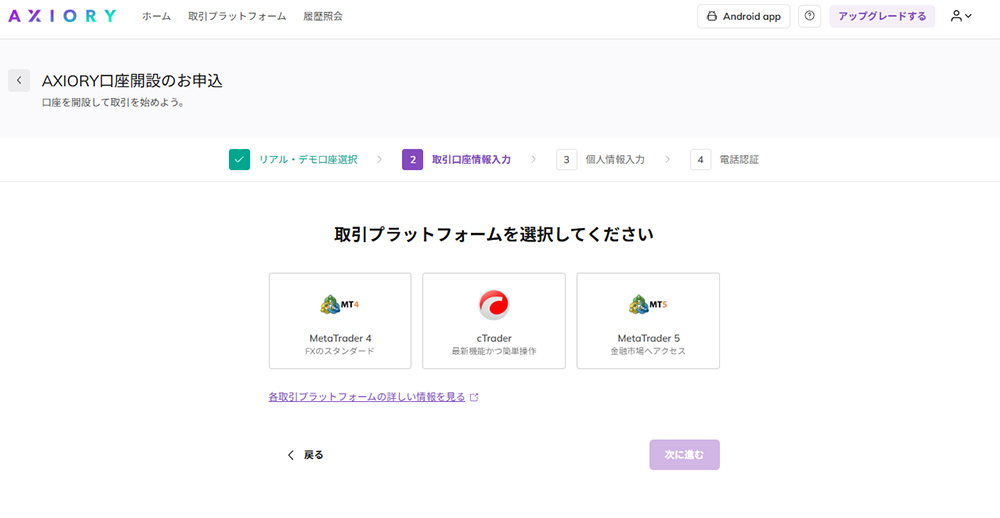Viewport: 1000px width, 518px height.
Task: Click the 口座を開設して取引を始めよう subtitle
Action: pyautogui.click(x=113, y=101)
